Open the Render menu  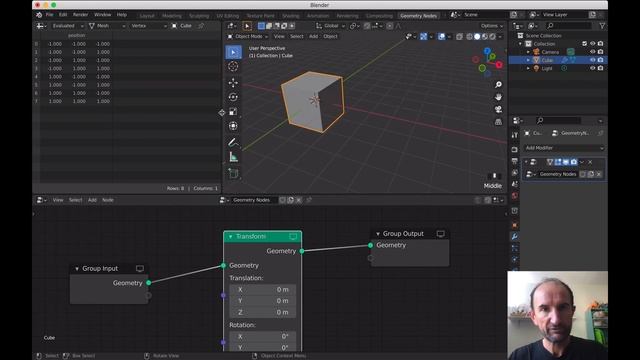[x=80, y=15]
